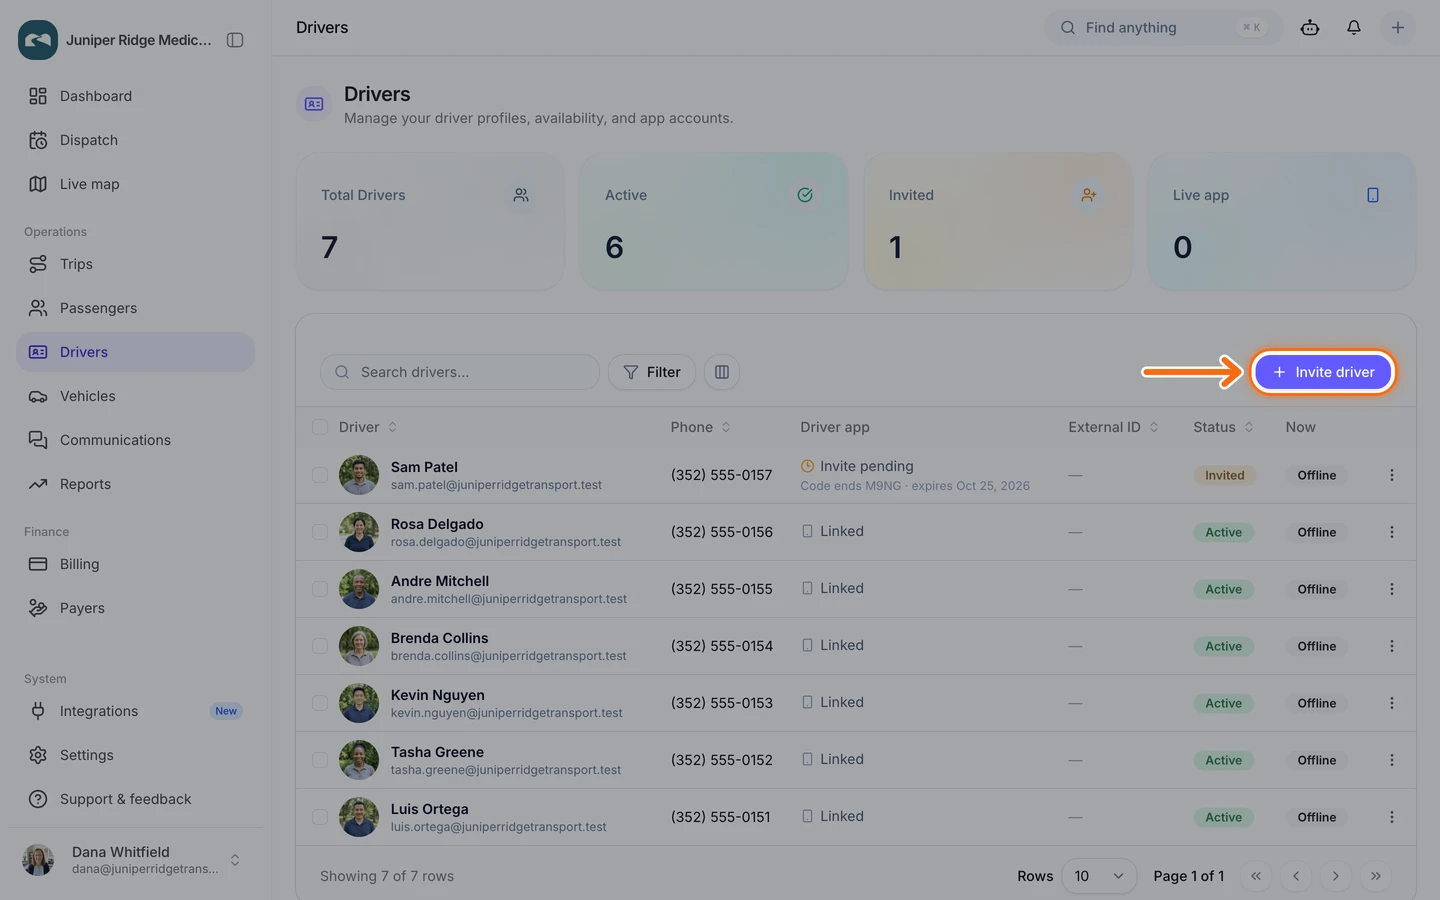
Task: Sort by Status column
Action: (x=1223, y=427)
